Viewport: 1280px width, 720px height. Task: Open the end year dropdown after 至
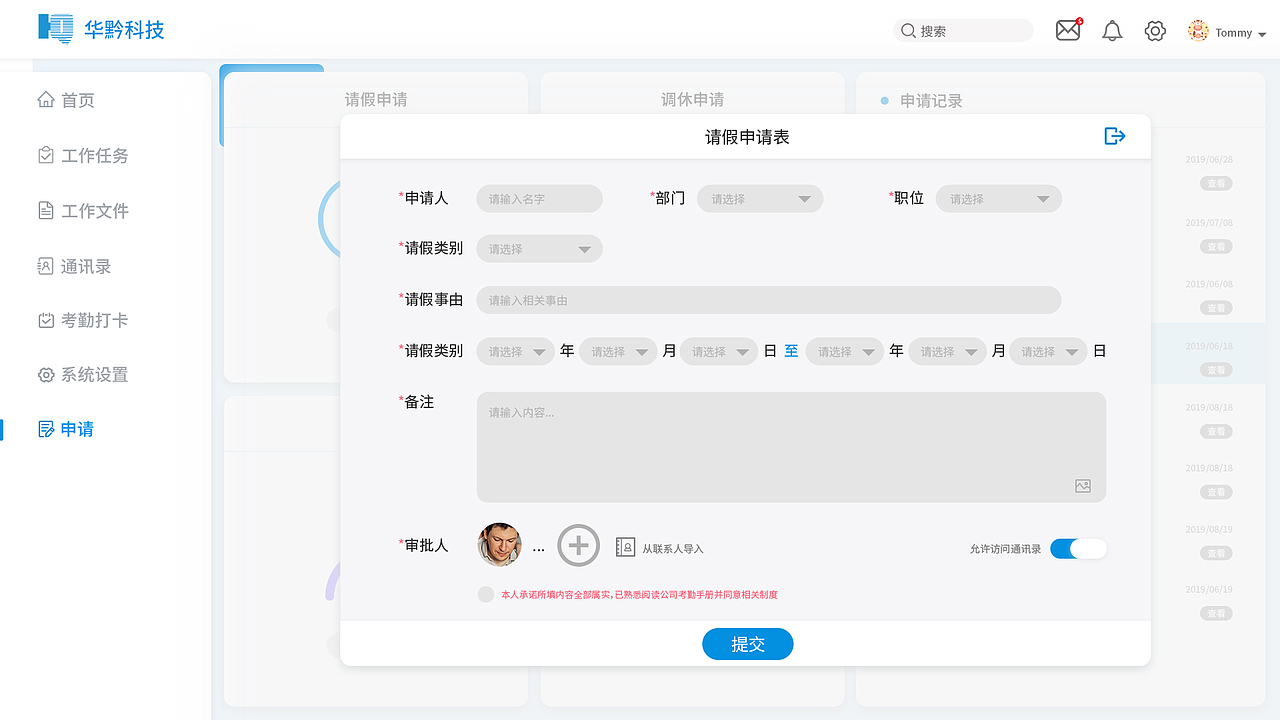tap(845, 352)
